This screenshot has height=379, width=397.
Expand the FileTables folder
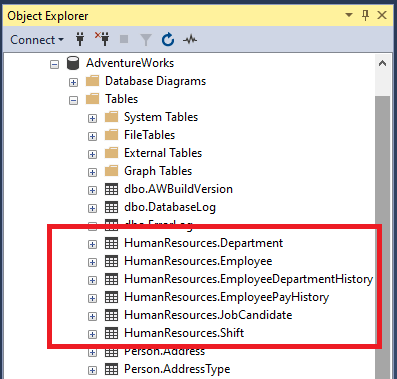point(92,136)
